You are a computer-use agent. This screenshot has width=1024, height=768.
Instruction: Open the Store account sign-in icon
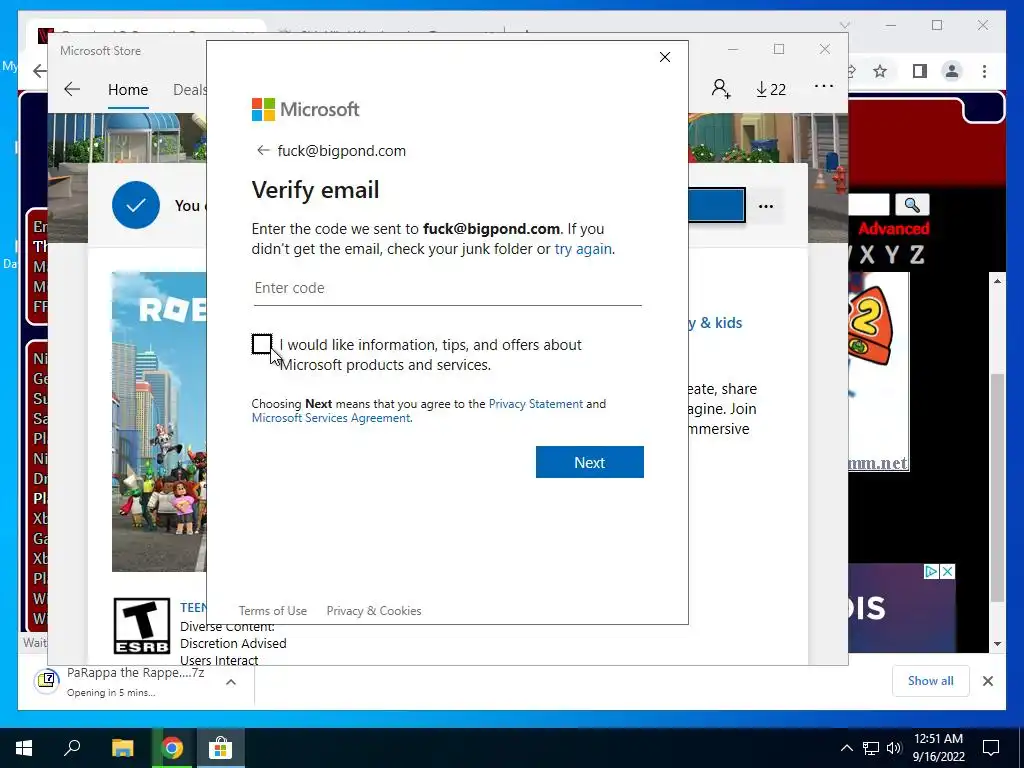[x=721, y=89]
